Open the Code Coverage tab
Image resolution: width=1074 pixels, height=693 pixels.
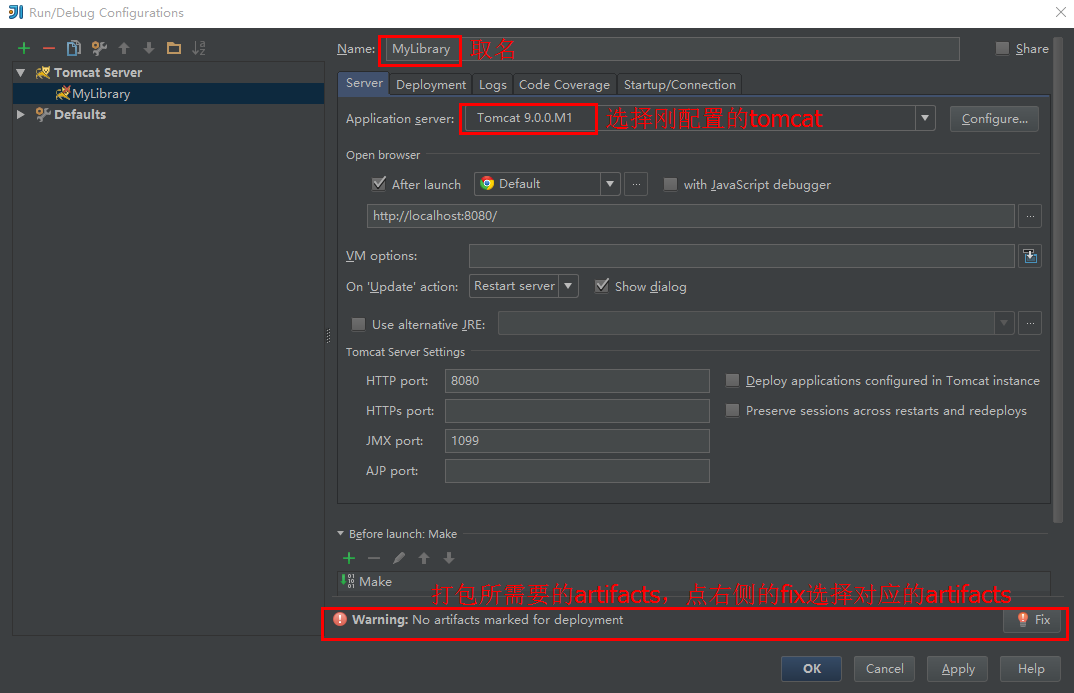coord(564,84)
